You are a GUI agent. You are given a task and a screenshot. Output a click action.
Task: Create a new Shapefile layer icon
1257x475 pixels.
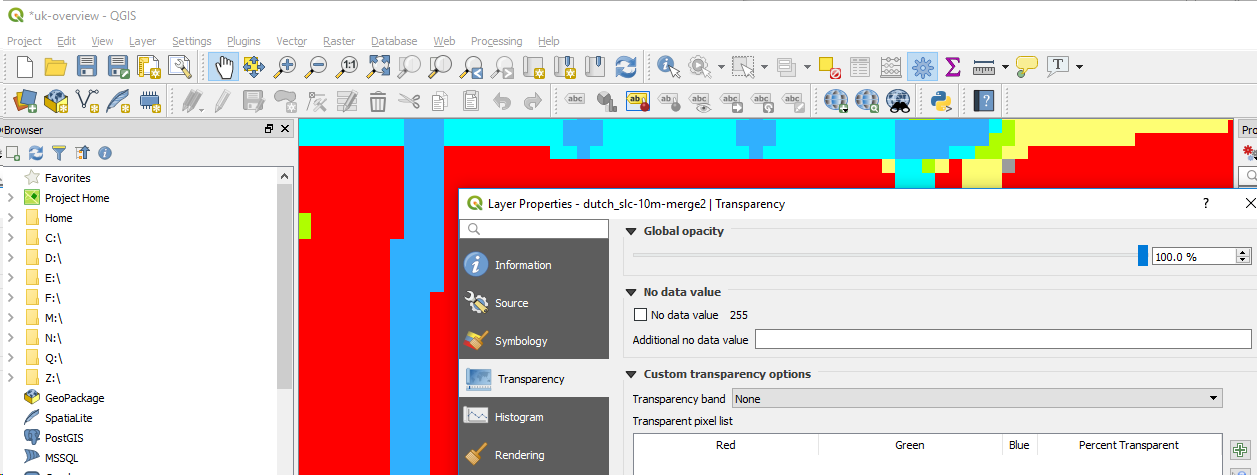pos(87,100)
